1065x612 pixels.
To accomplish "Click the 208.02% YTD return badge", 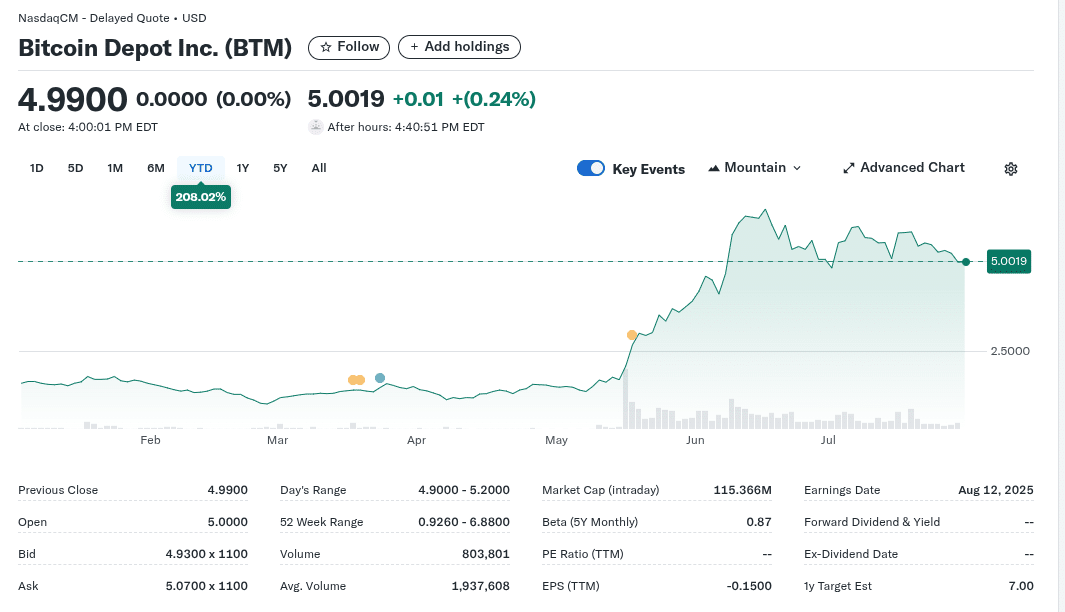I will (x=200, y=197).
